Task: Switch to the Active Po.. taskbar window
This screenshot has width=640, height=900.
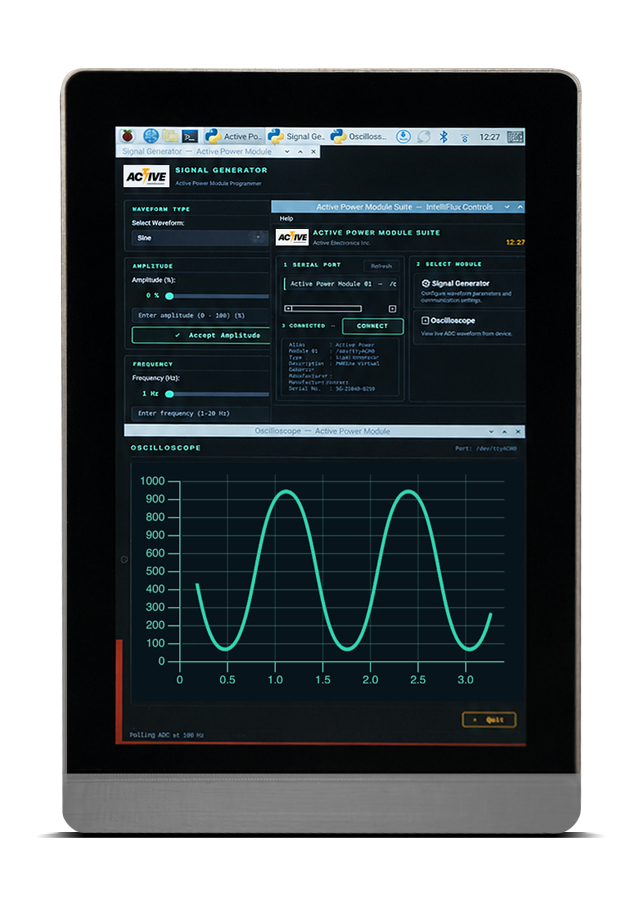Action: pyautogui.click(x=234, y=136)
